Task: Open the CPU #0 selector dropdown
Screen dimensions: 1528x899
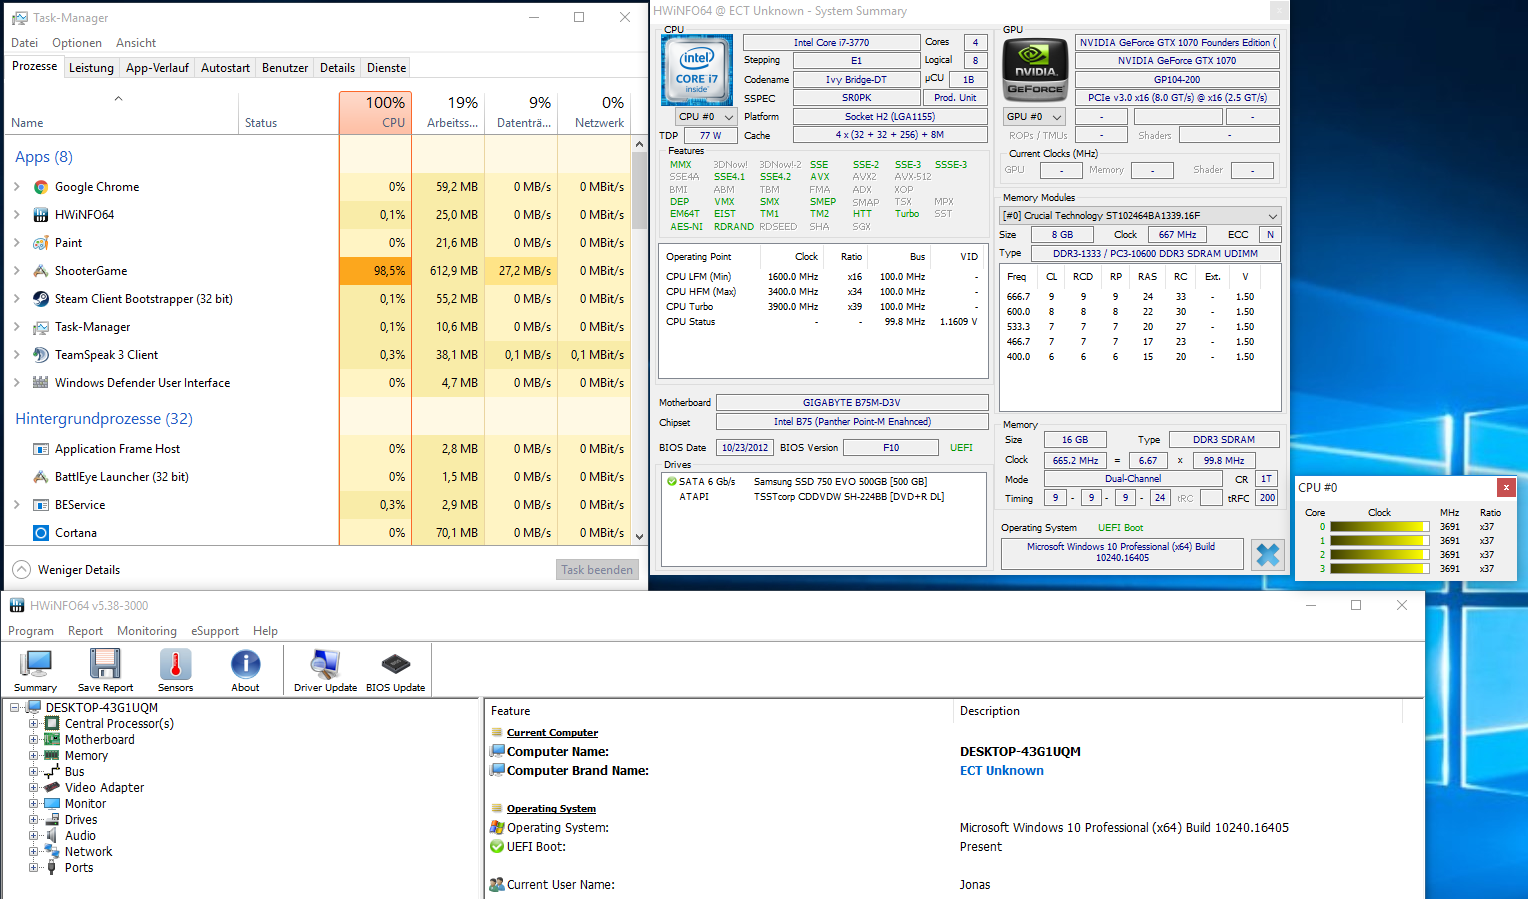Action: 706,117
